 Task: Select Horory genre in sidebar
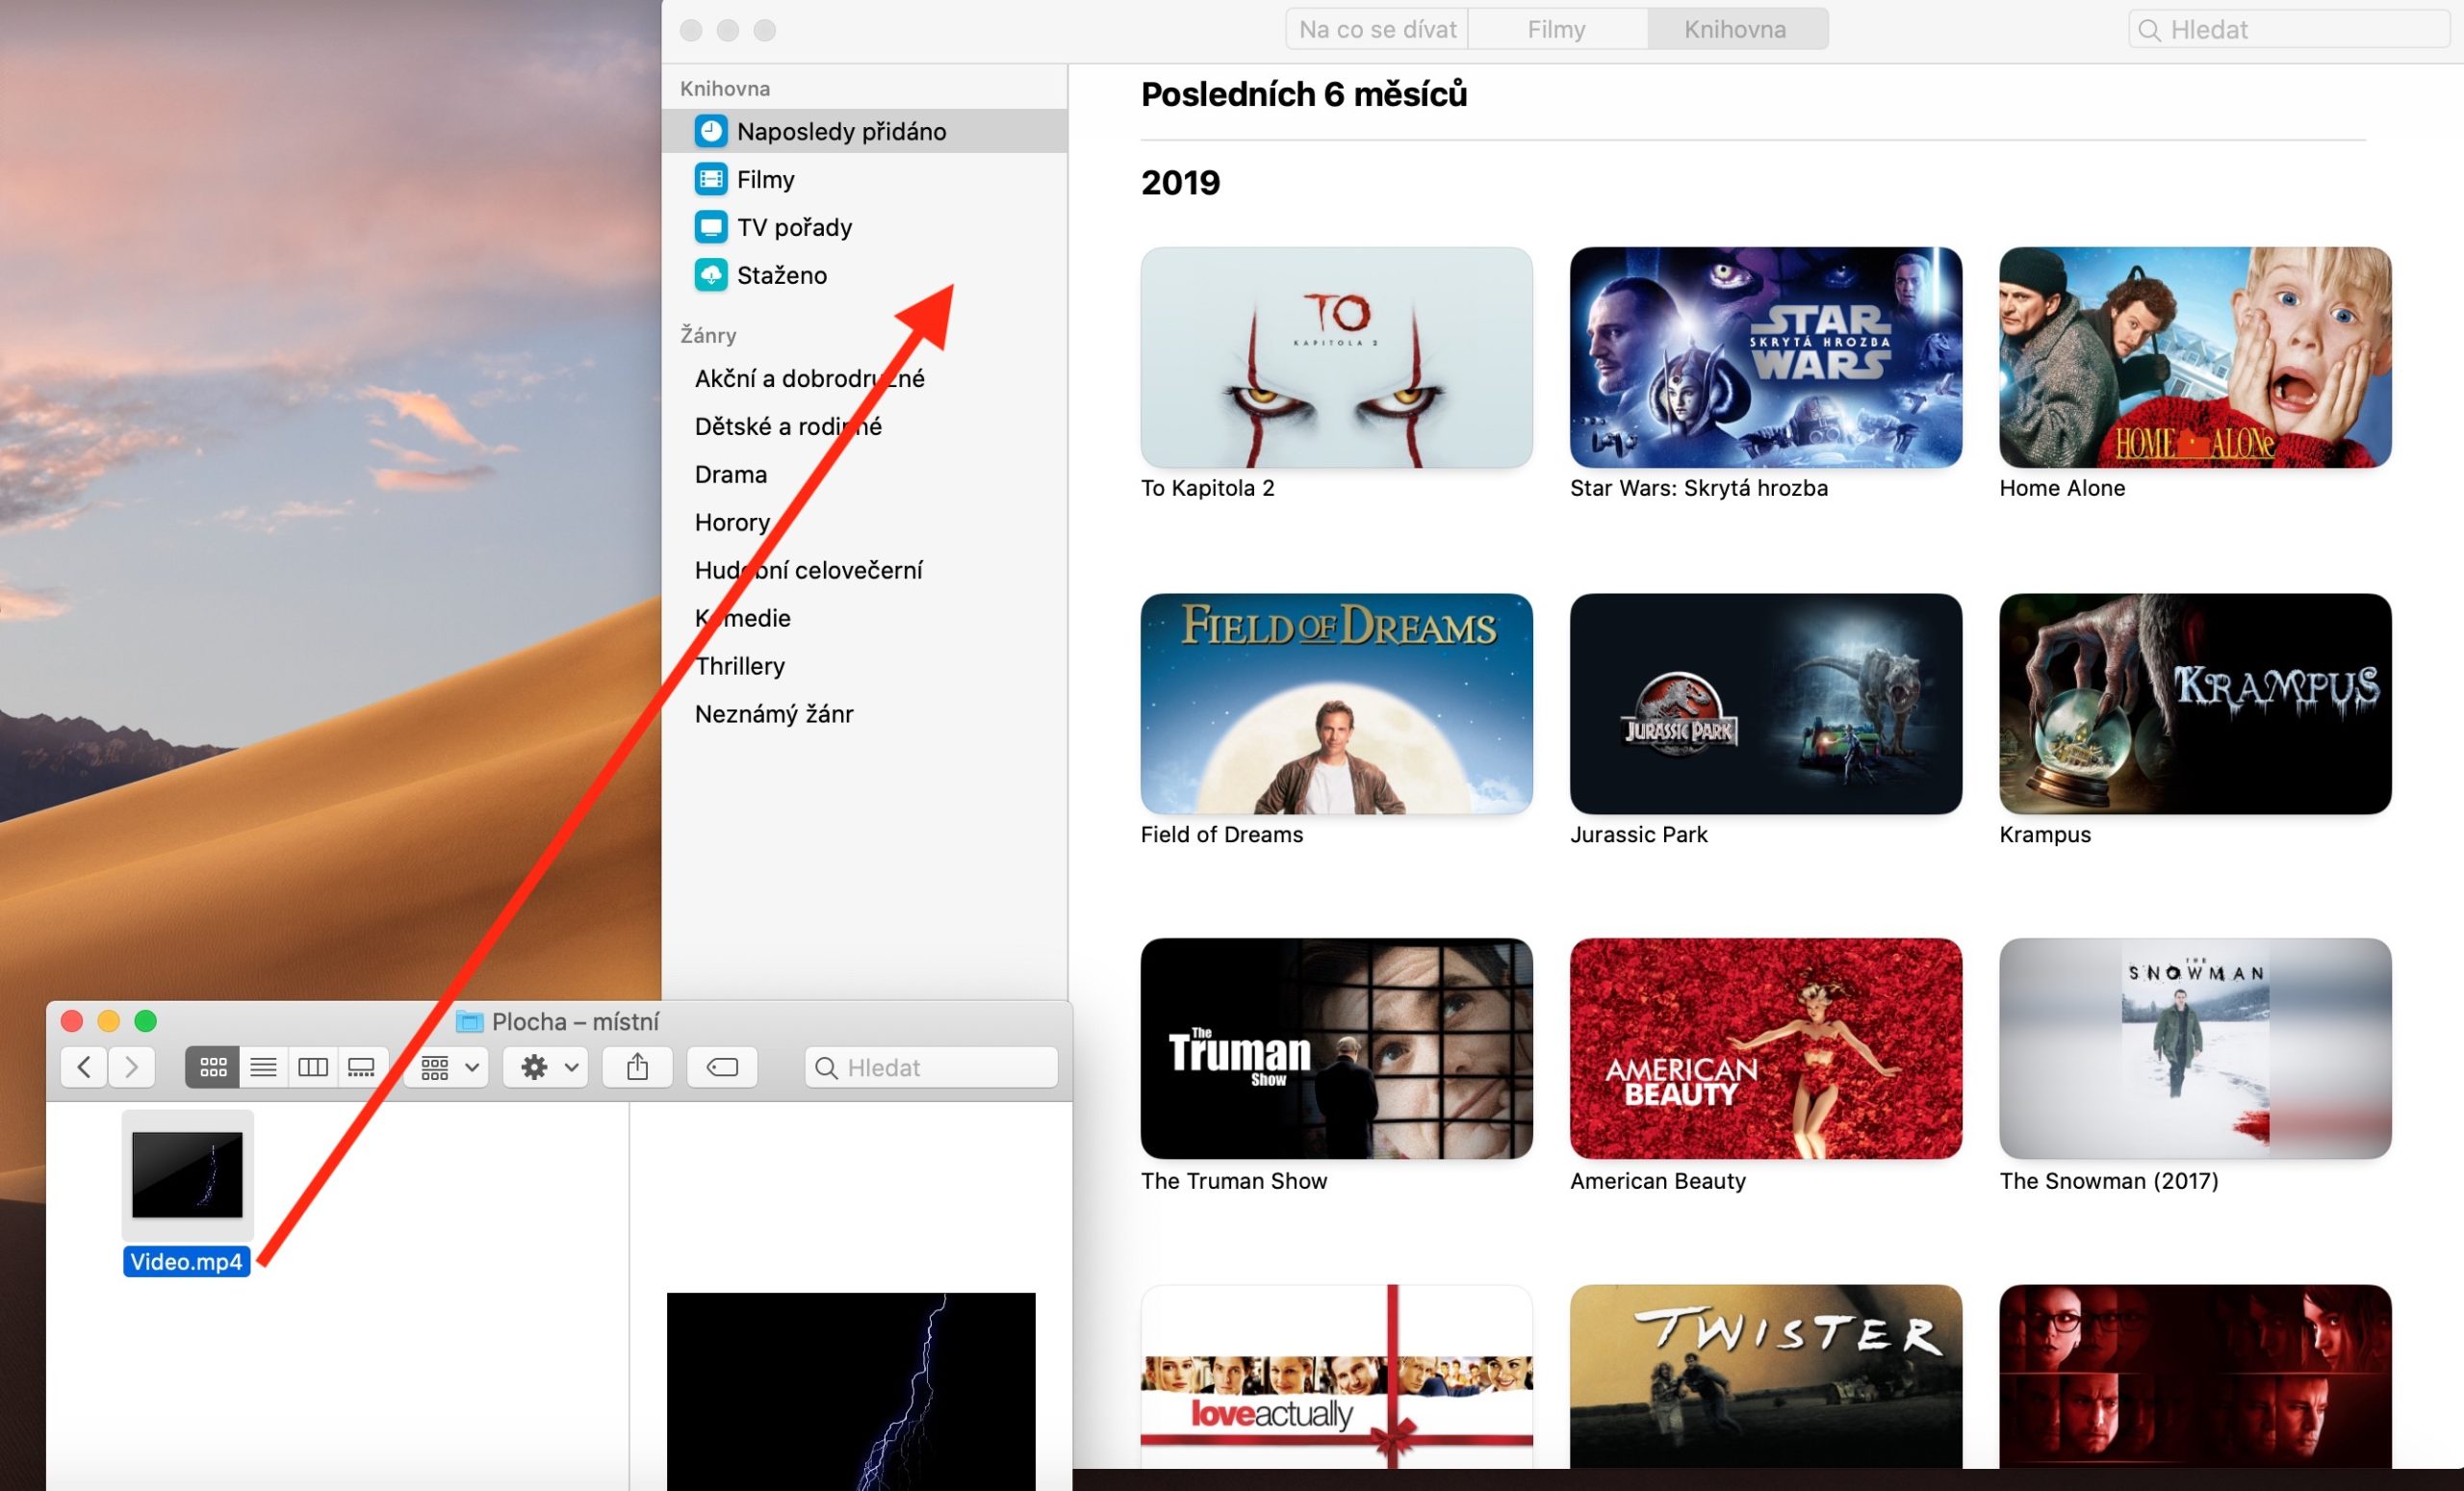coord(732,522)
